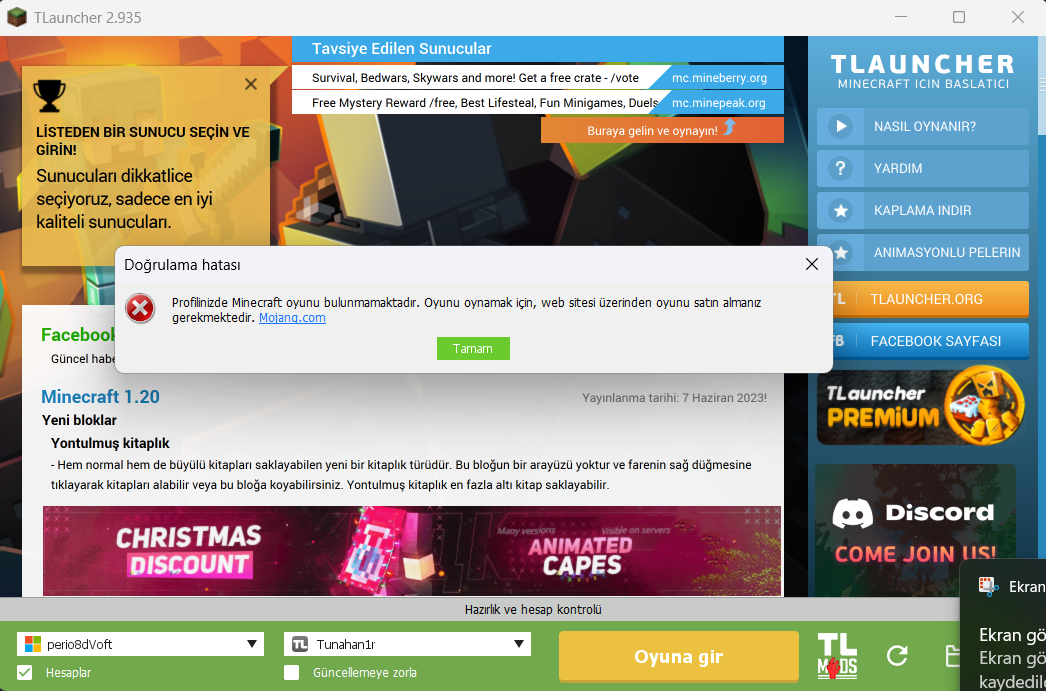Click the Survival, Bedwars, Skywars server row

pyautogui.click(x=538, y=77)
